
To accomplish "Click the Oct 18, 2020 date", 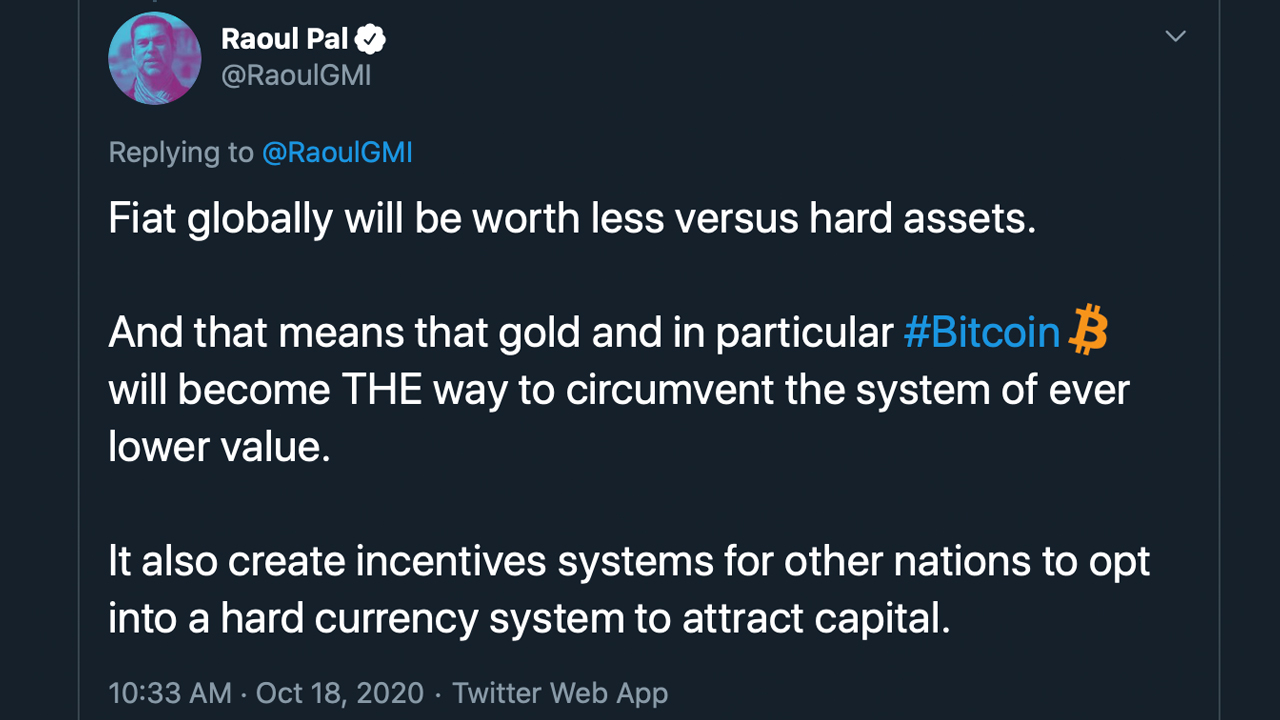I will (x=340, y=693).
